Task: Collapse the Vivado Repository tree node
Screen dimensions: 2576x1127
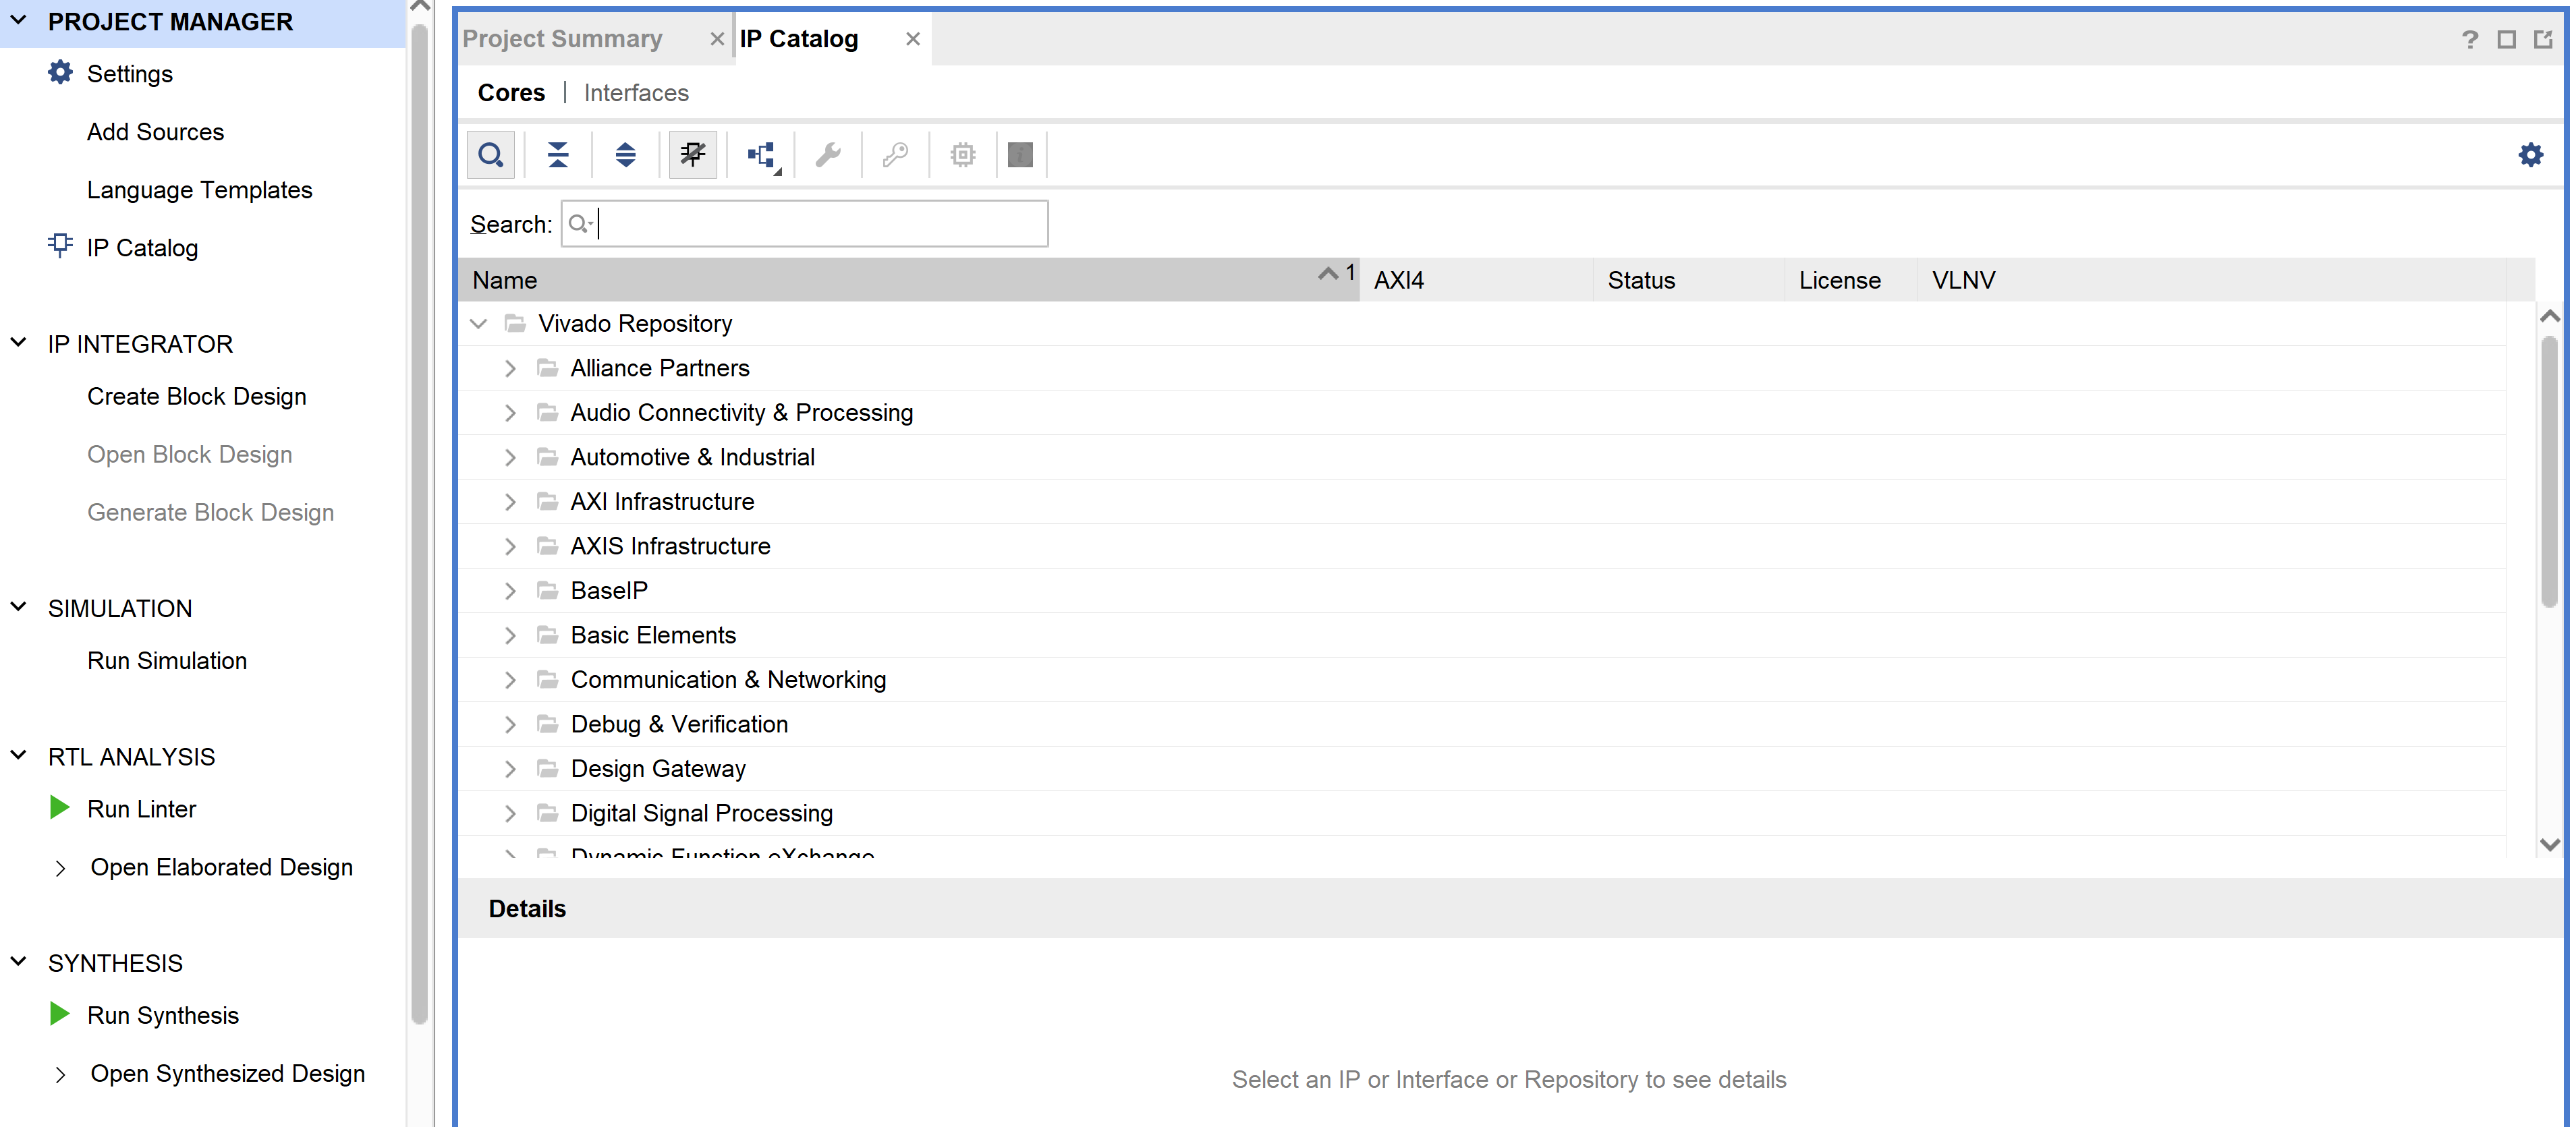Action: pos(479,324)
